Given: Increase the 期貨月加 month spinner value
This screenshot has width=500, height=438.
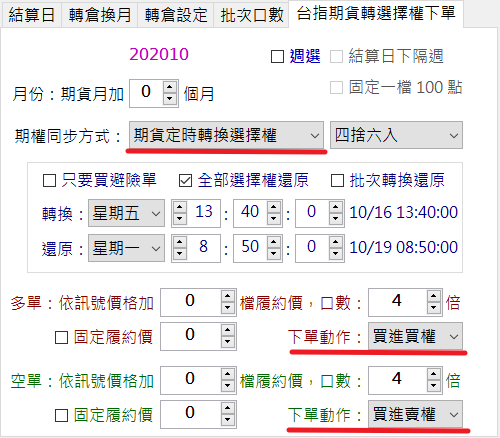Looking at the screenshot, I should 170,87.
